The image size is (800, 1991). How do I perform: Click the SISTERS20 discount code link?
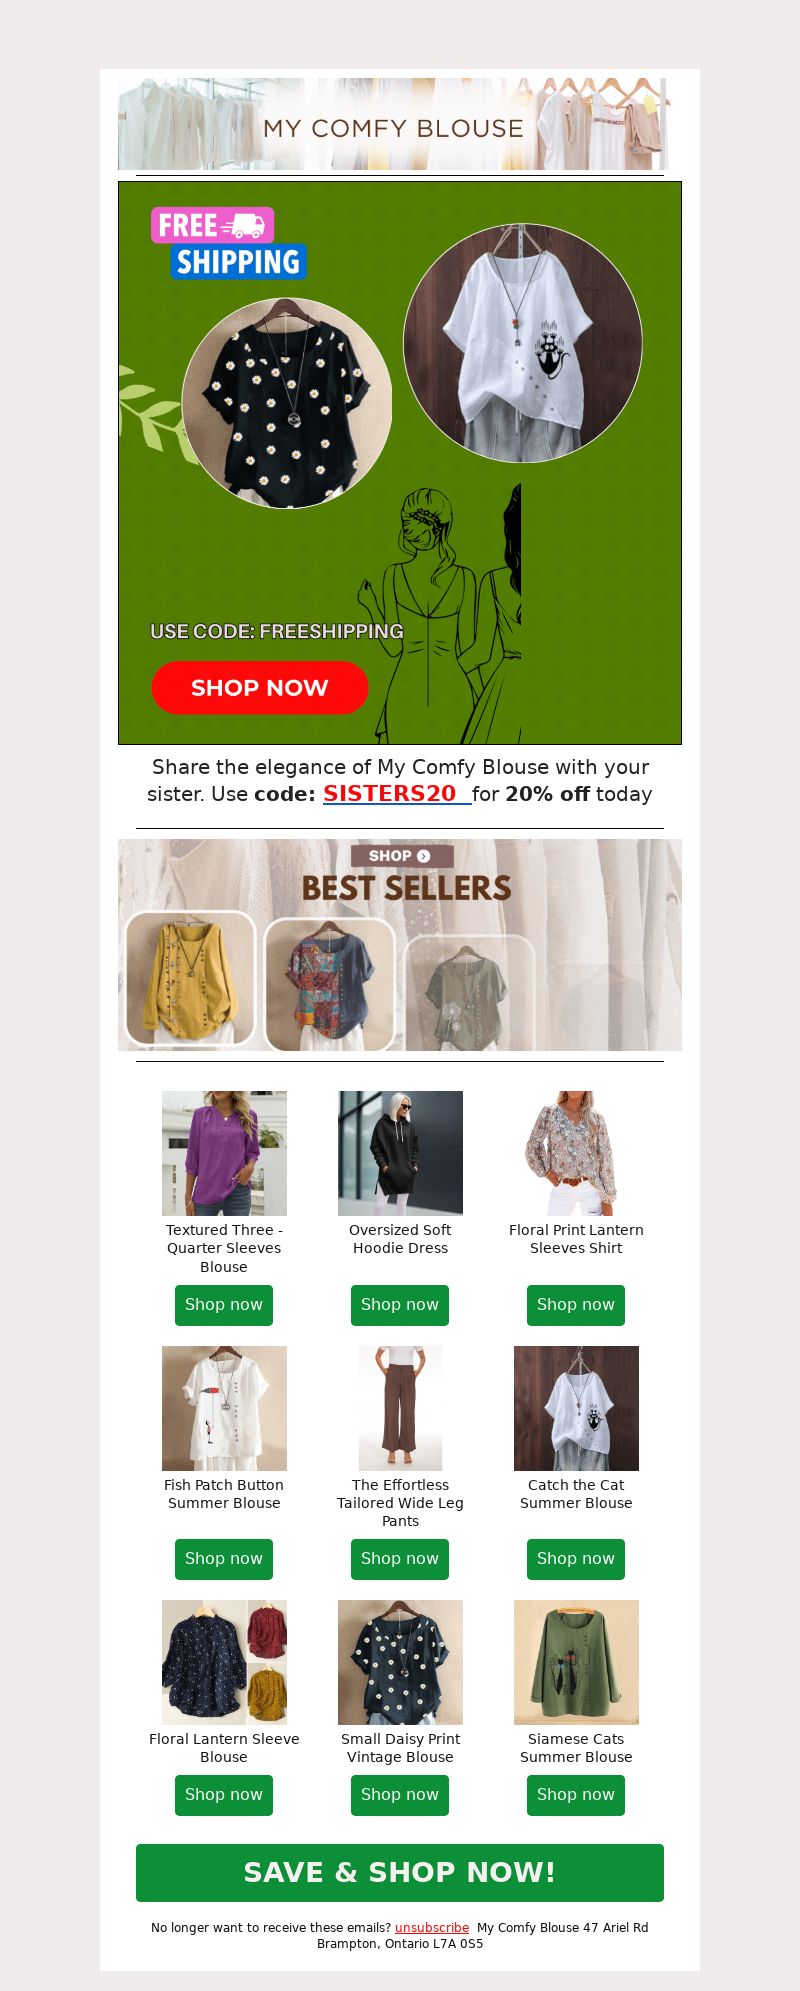click(397, 793)
